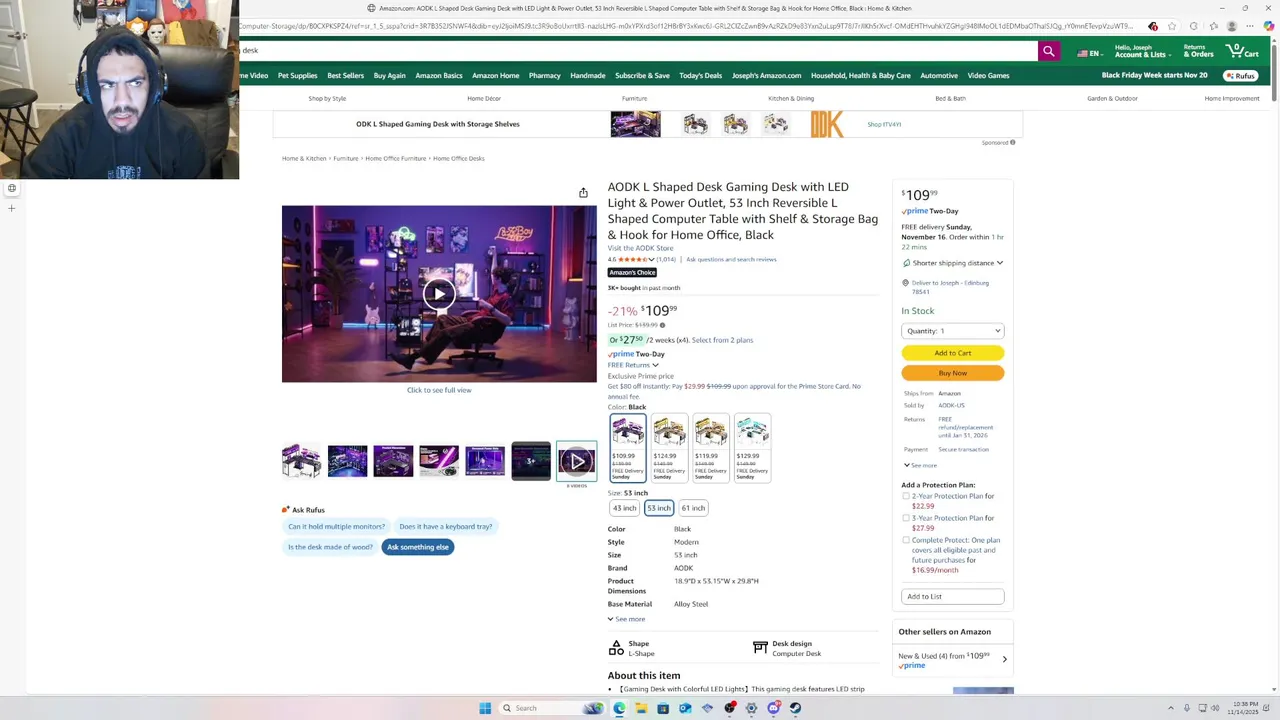Click the browser favorites star in the address bar
This screenshot has height=720, width=1280.
(1172, 26)
